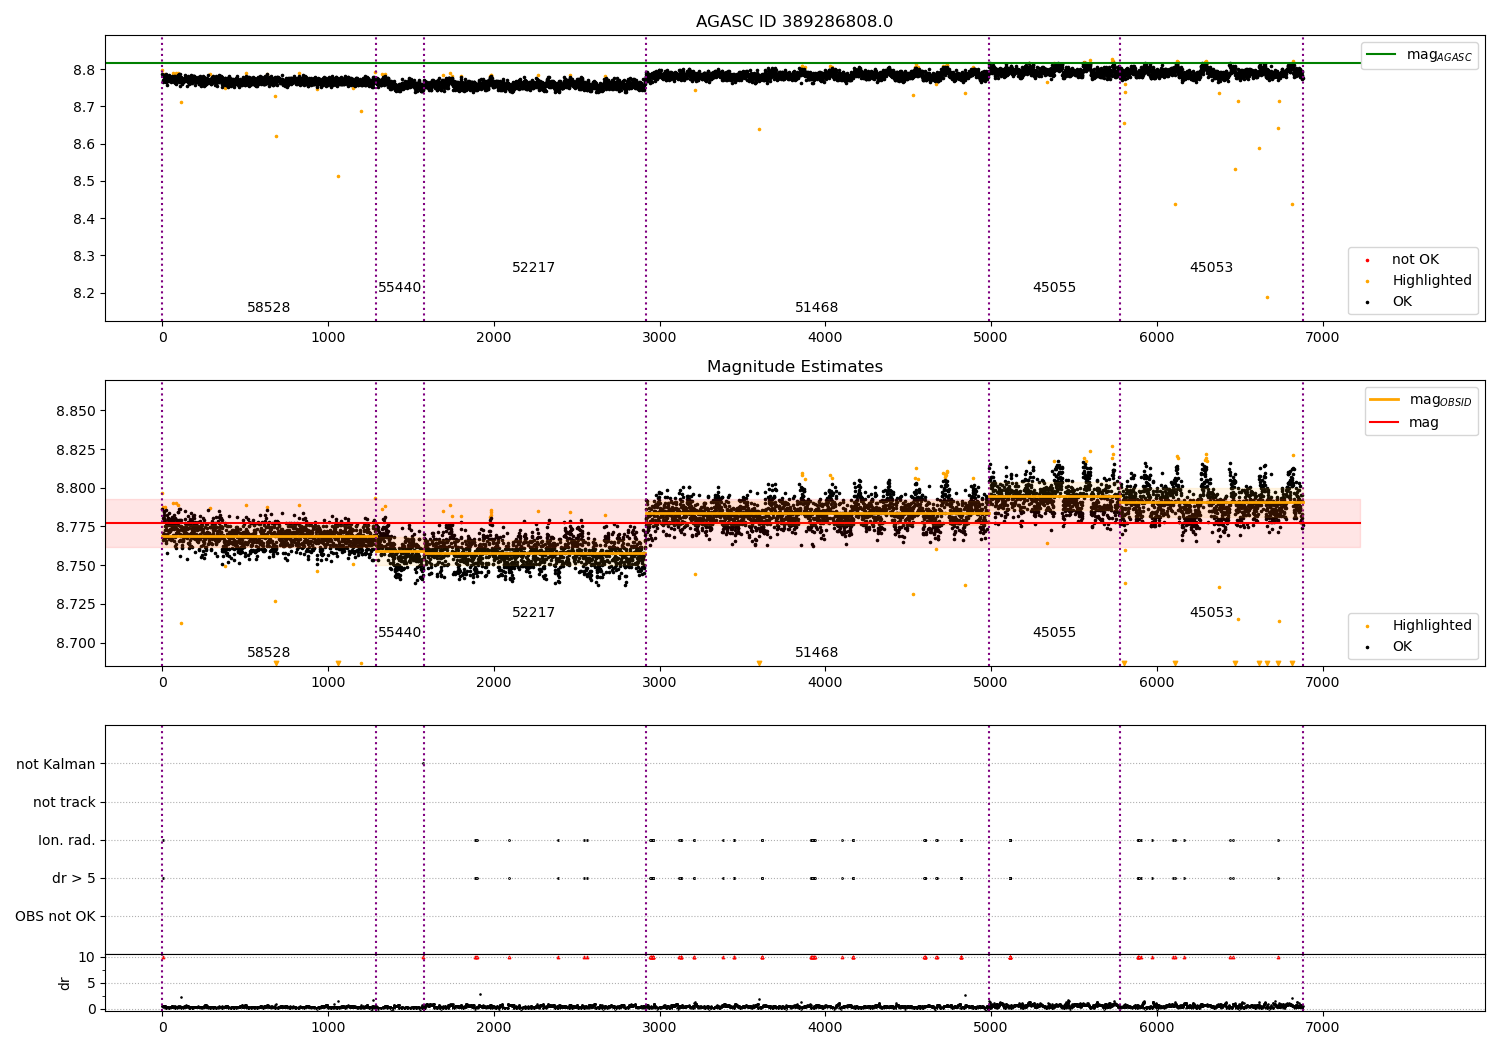The width and height of the screenshot is (1500, 1050).
Task: Select obsid 55440 in Magnitude Estimates plot
Action: (x=400, y=633)
